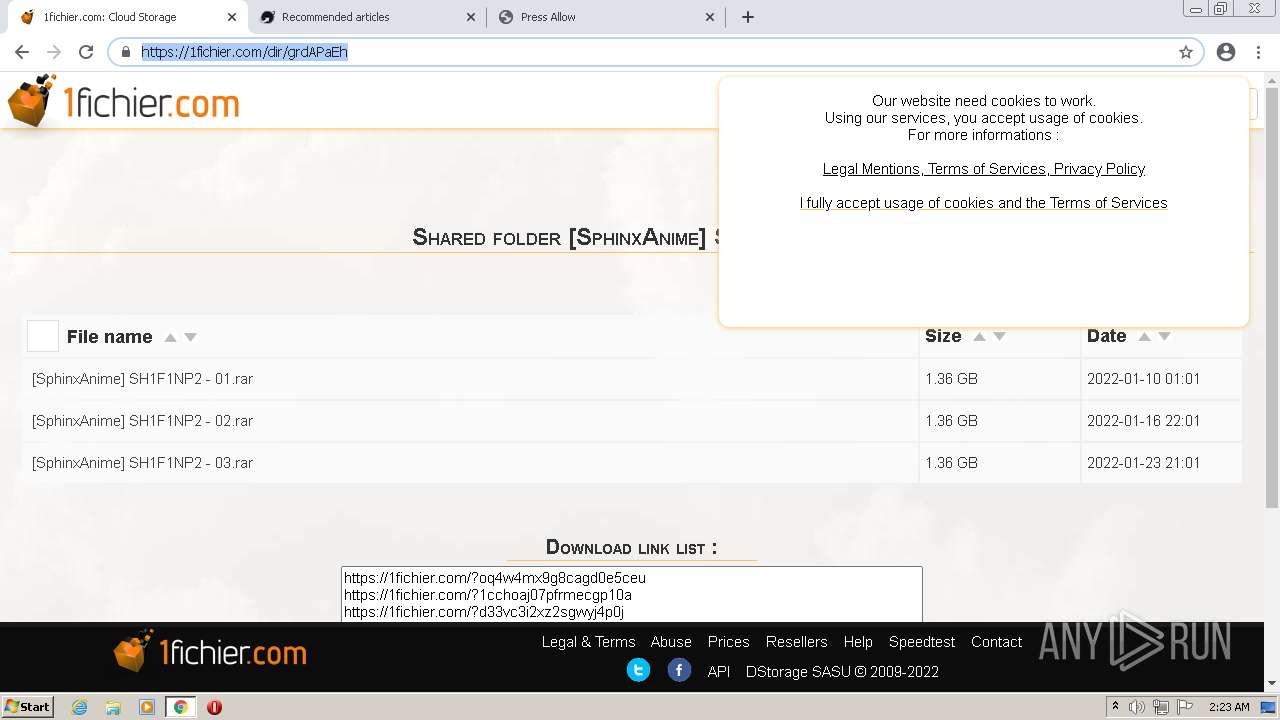
Task: Open the Help footer link
Action: coord(858,642)
